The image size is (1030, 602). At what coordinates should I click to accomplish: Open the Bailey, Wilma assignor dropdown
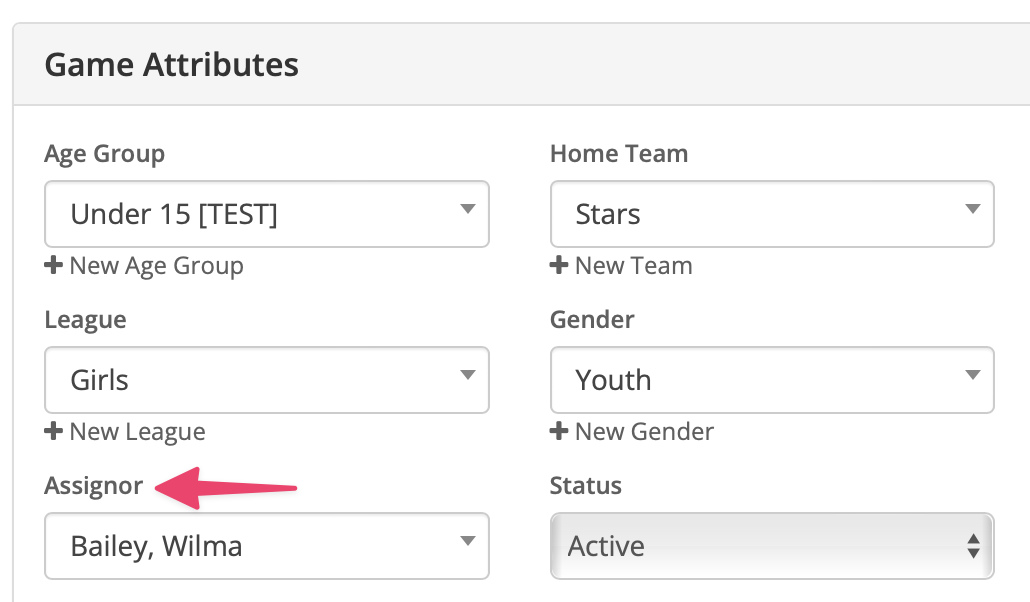pos(267,546)
